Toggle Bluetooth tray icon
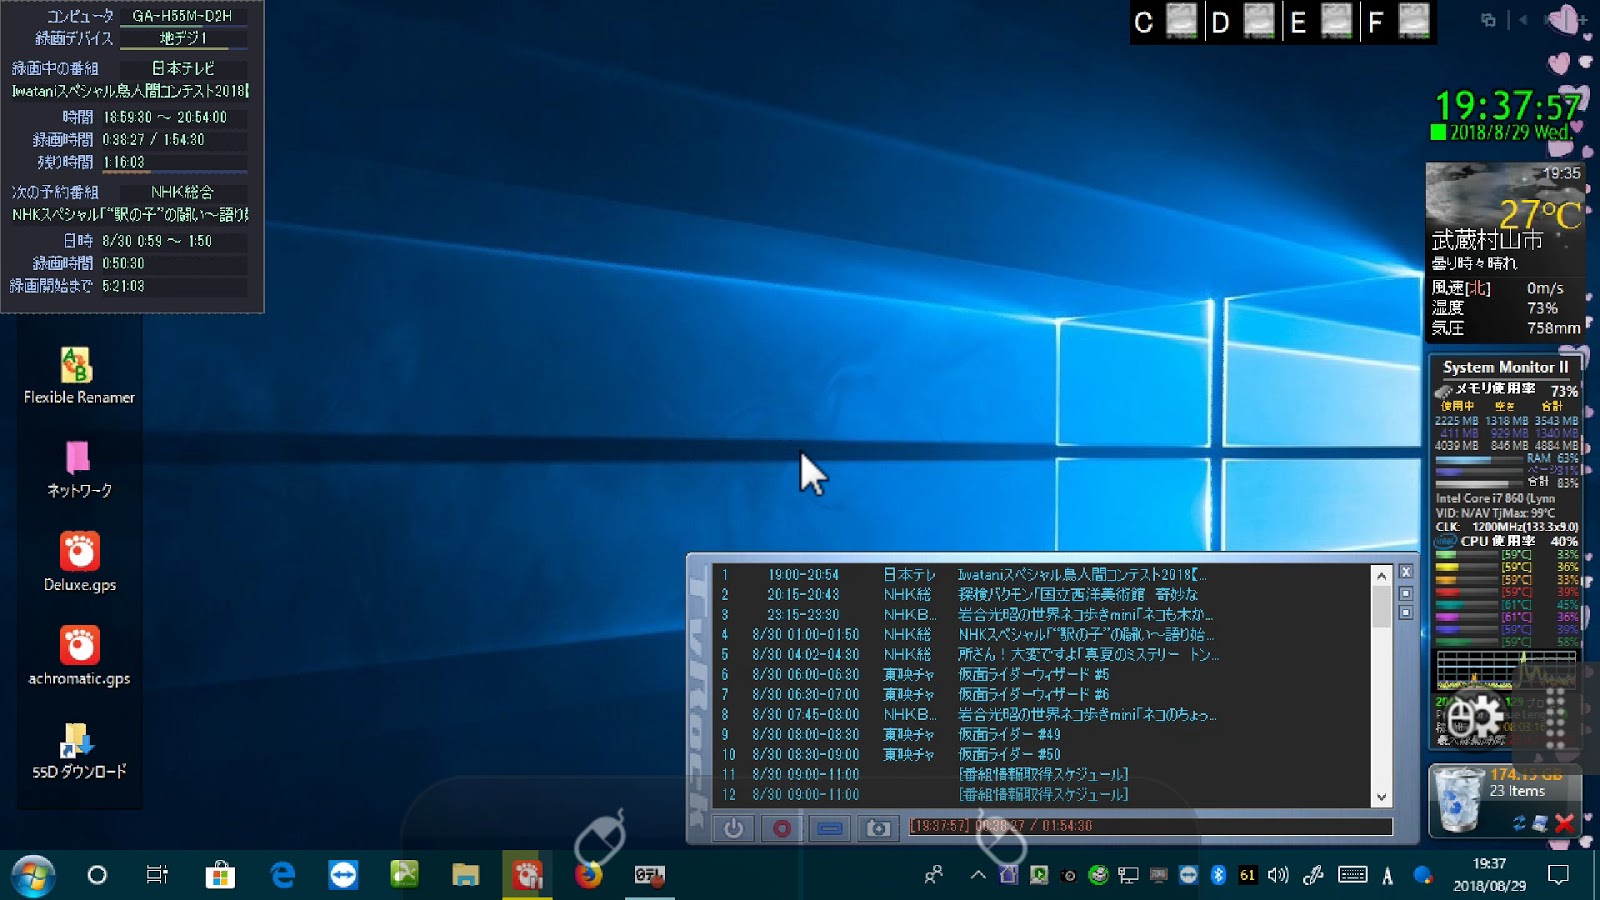The height and width of the screenshot is (900, 1600). pyautogui.click(x=1218, y=875)
